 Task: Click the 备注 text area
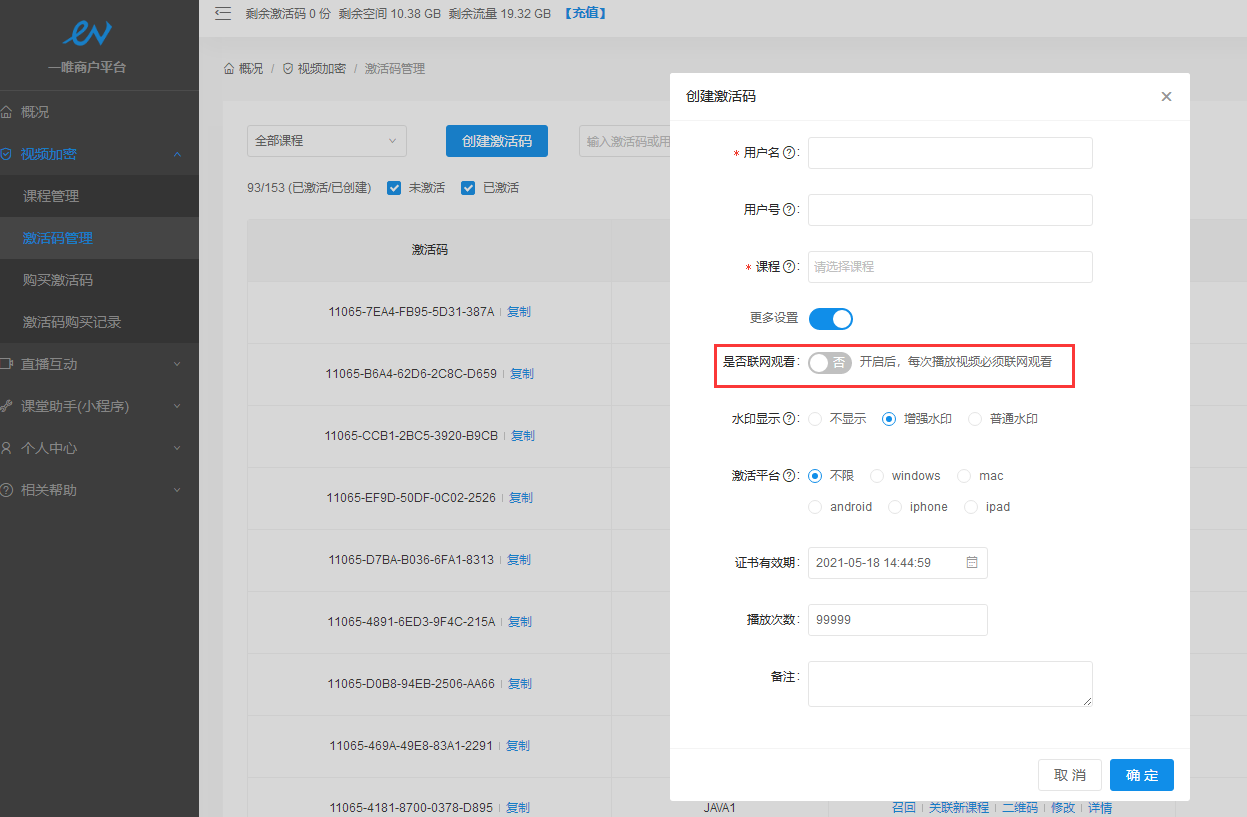coord(949,684)
